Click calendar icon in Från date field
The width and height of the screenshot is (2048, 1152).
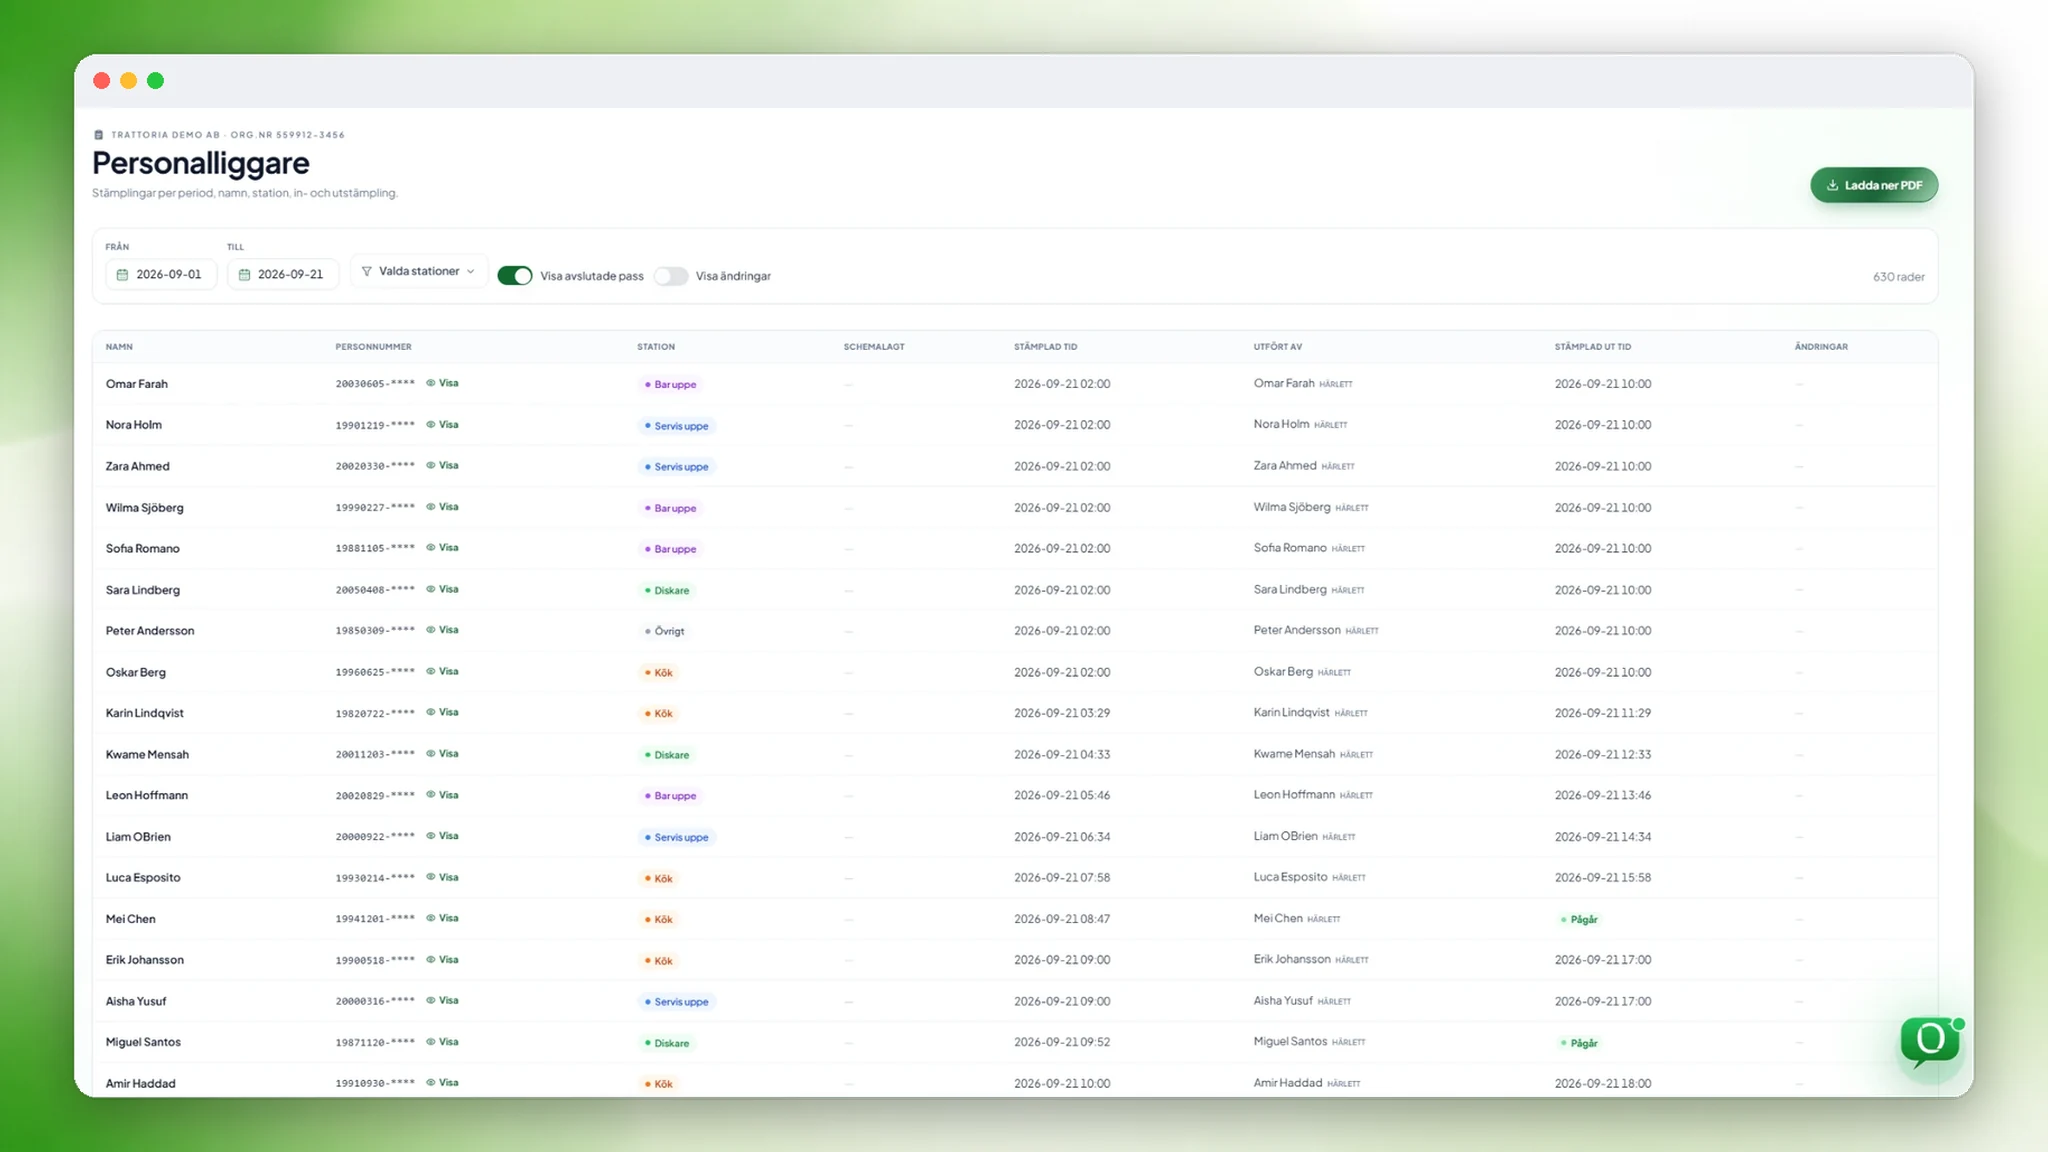pyautogui.click(x=122, y=274)
